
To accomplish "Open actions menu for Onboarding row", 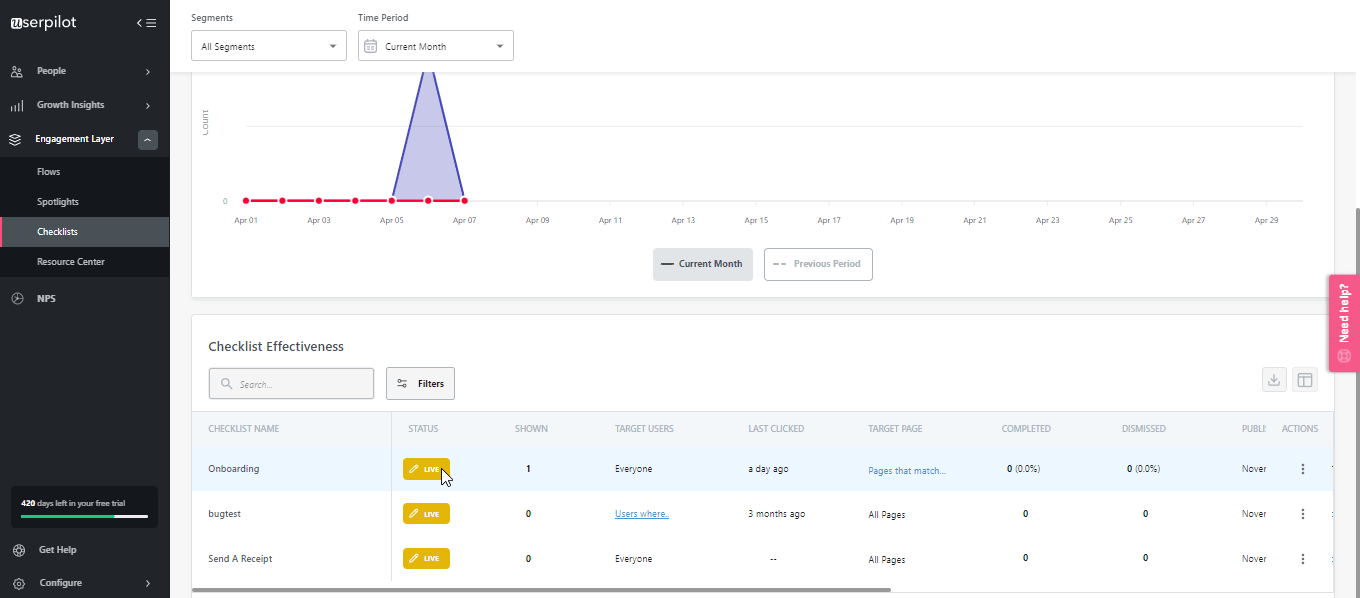I will 1302,469.
